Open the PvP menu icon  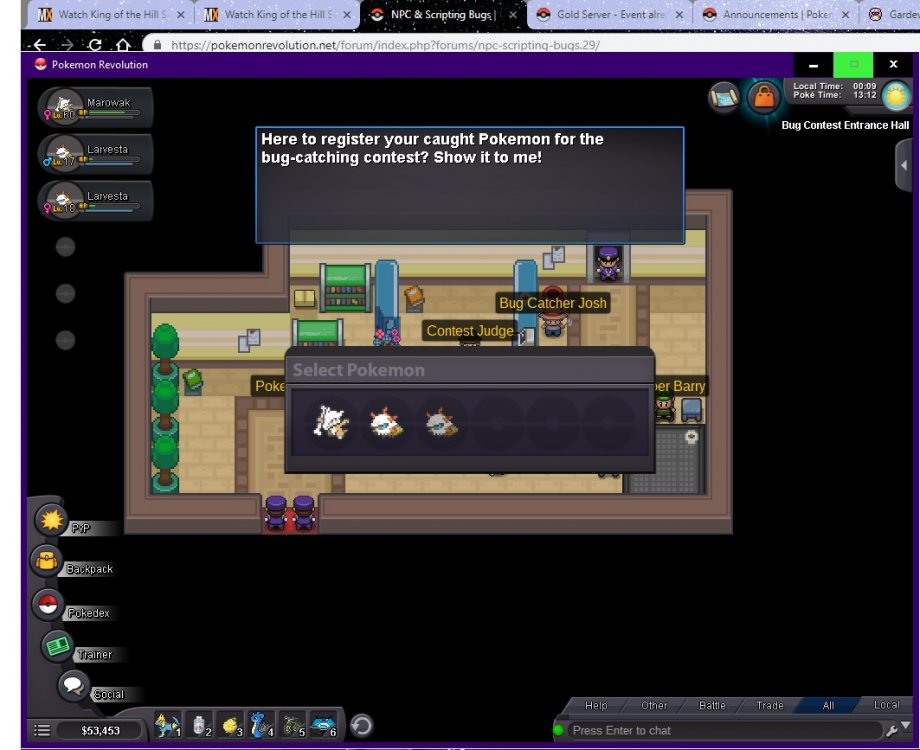coord(52,519)
